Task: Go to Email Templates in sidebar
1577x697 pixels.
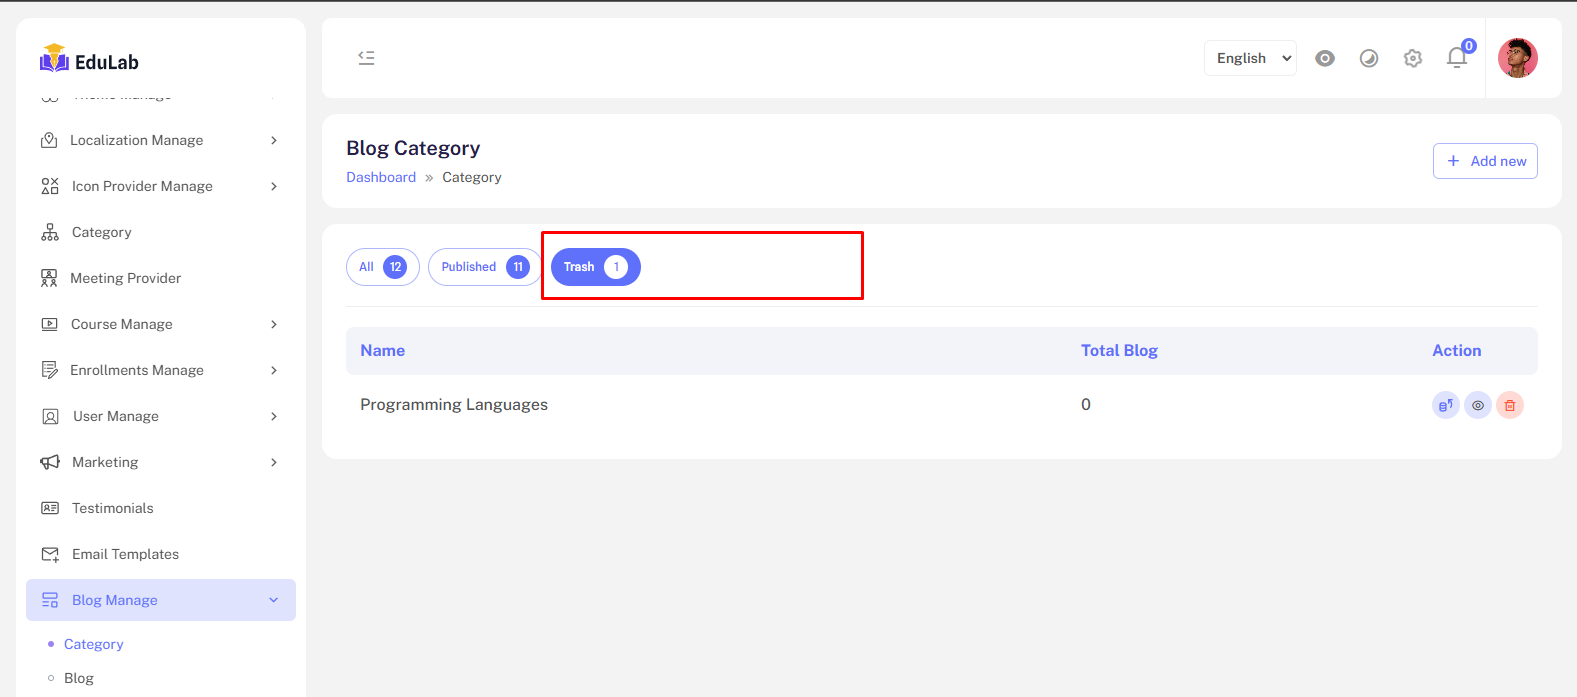Action: [125, 554]
